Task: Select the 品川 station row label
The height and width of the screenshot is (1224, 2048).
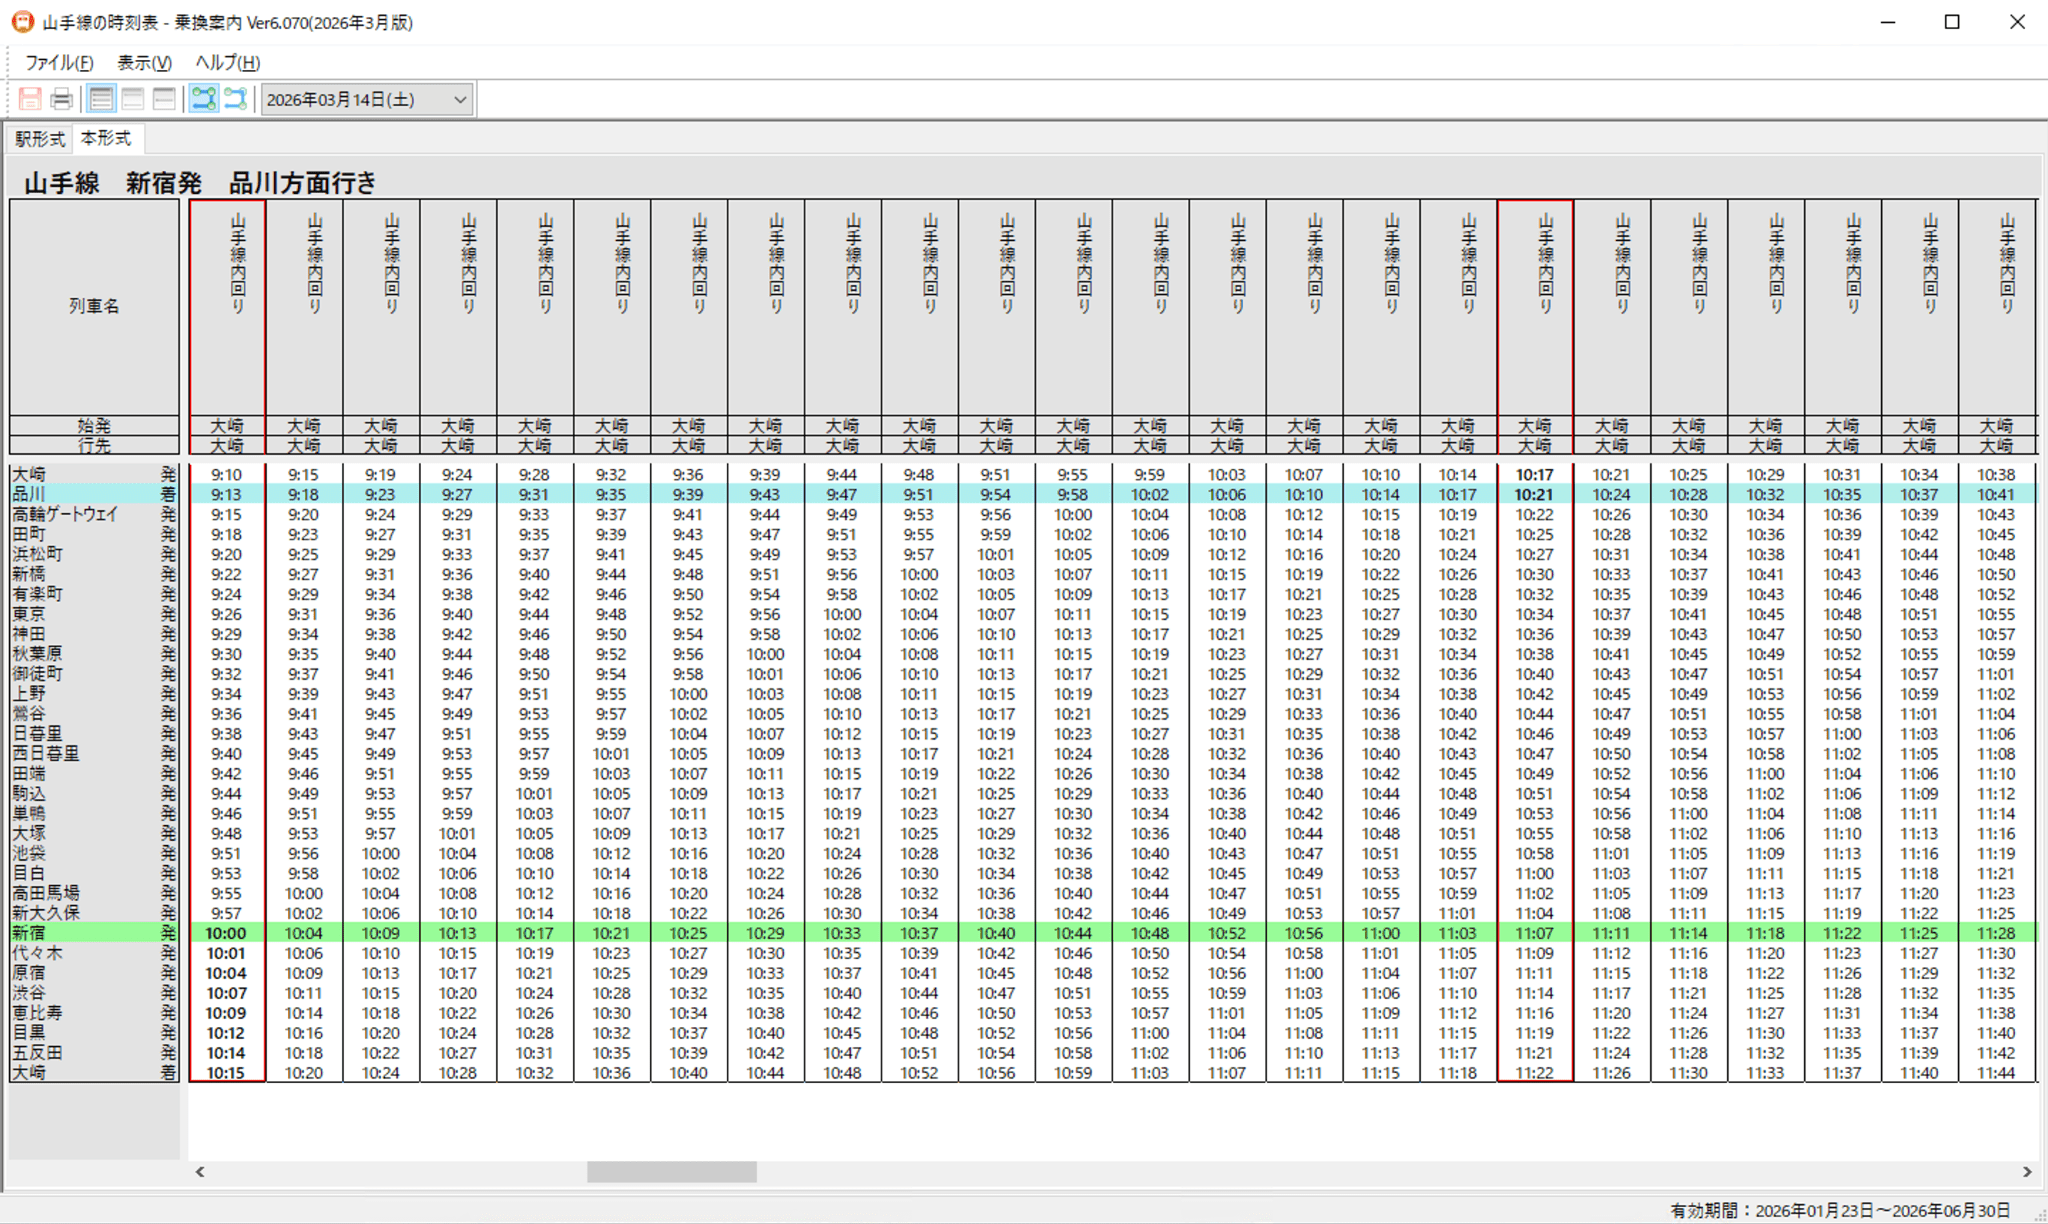Action: tap(29, 494)
